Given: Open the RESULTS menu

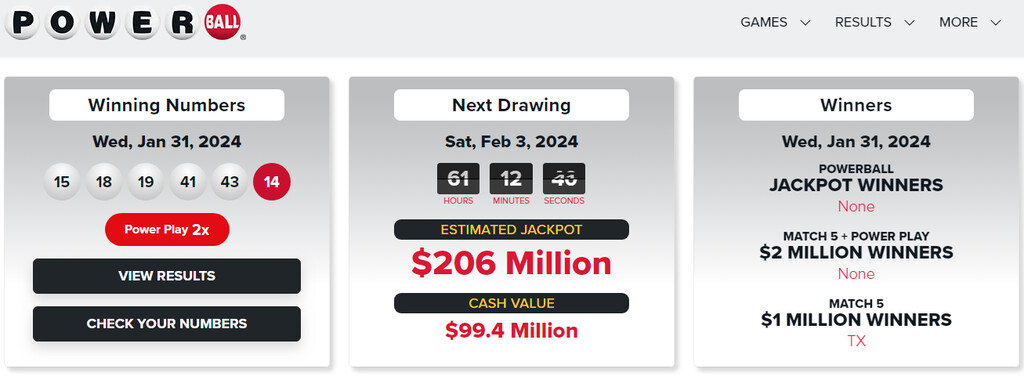Looking at the screenshot, I should (x=863, y=22).
